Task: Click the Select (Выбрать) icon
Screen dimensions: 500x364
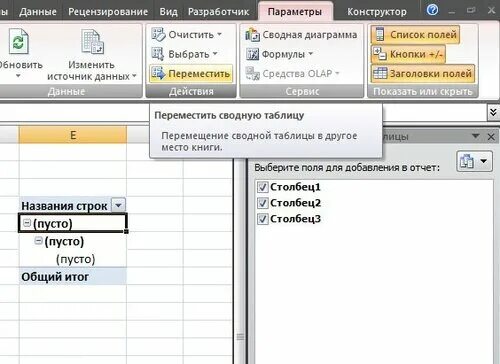Action: (x=158, y=54)
